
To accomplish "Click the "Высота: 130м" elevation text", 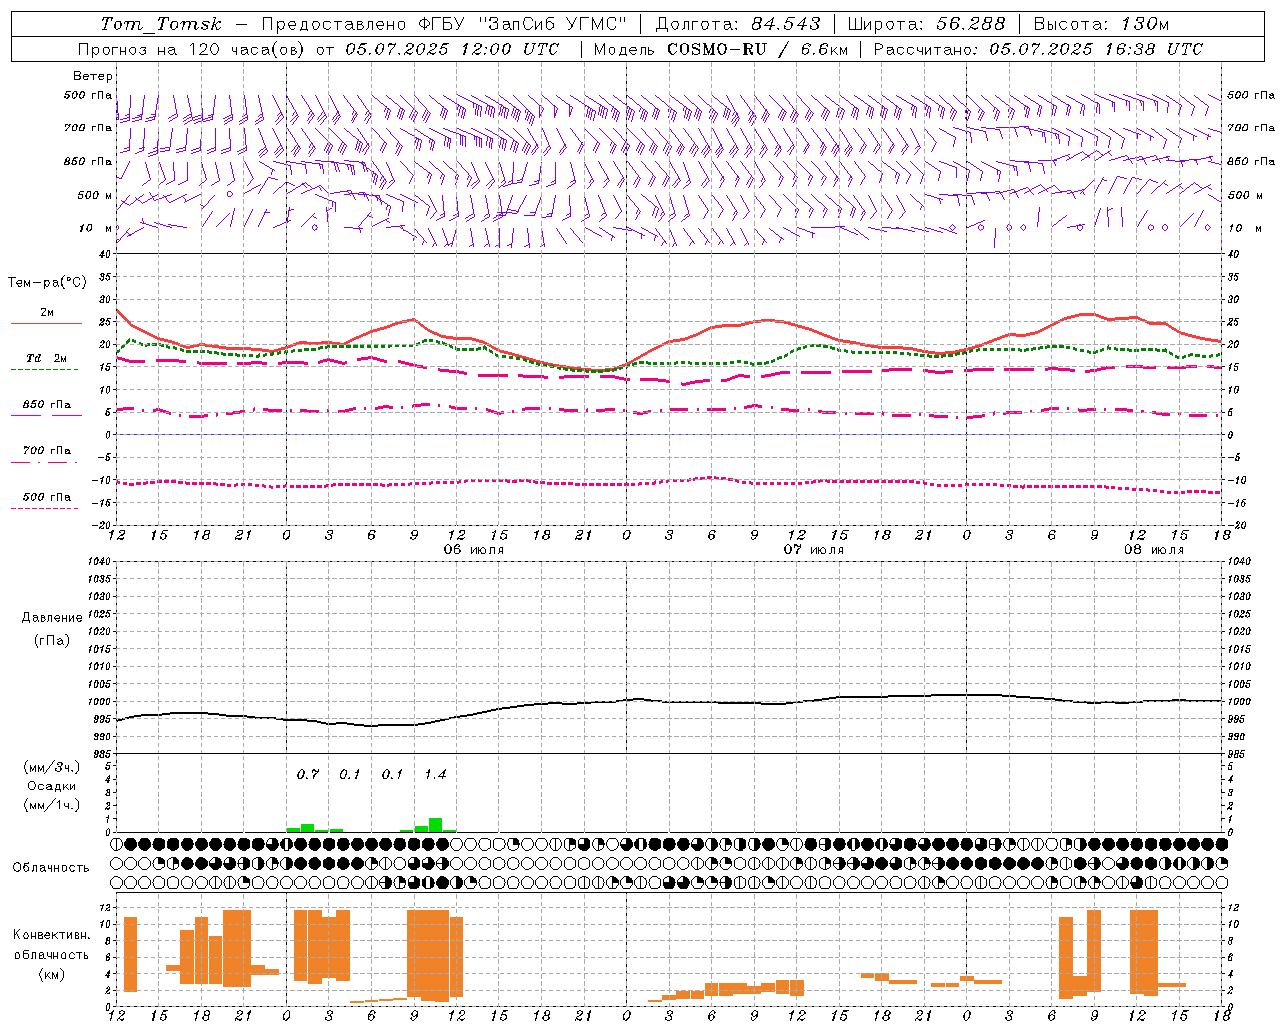I will (1101, 24).
